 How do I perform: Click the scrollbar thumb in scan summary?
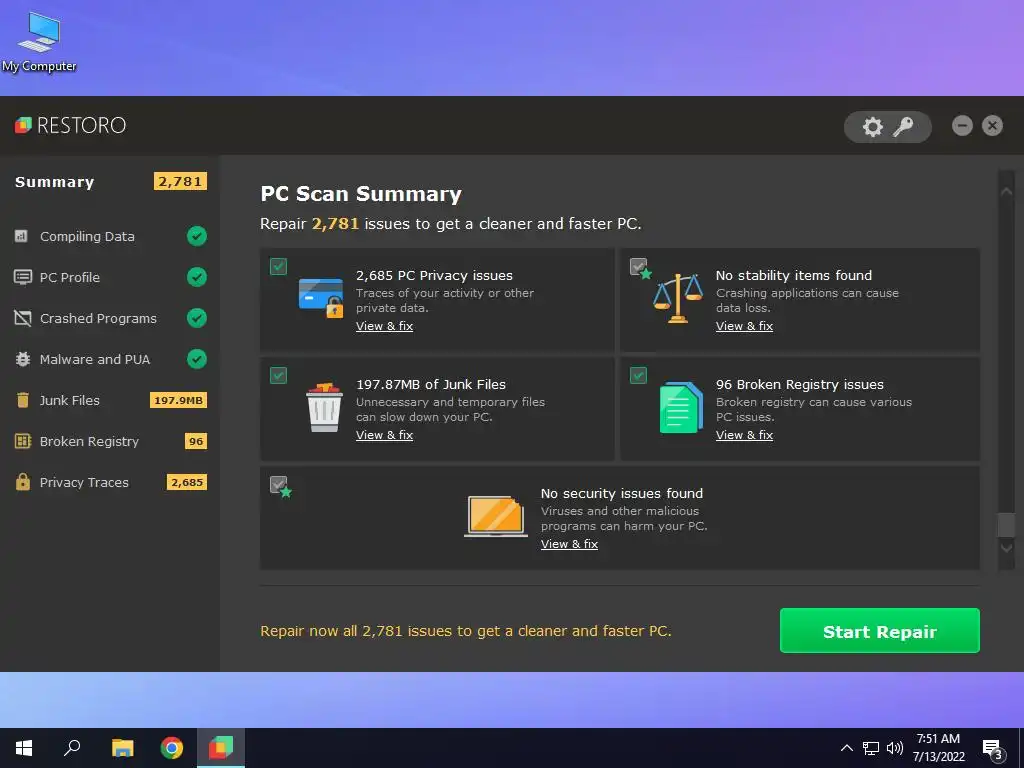coord(1006,525)
